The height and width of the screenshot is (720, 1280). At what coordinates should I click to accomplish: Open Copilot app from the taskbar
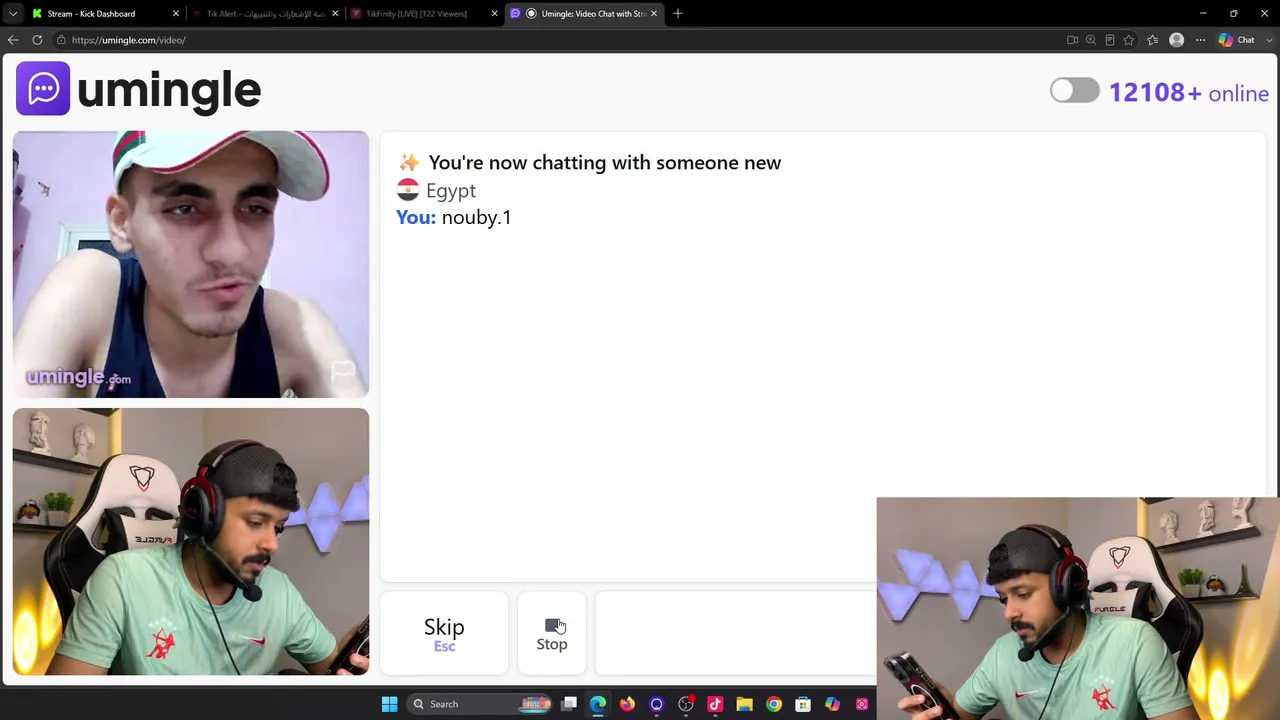(832, 704)
